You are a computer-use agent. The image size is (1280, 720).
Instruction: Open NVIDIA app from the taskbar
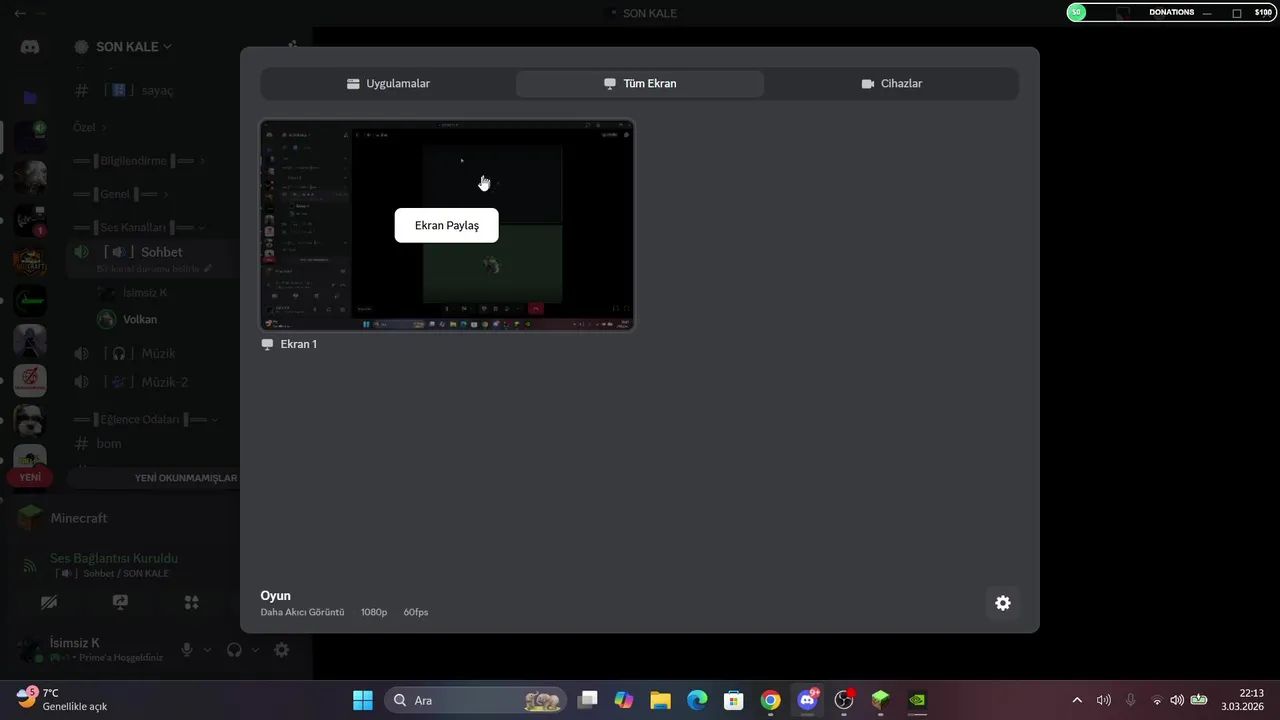917,700
